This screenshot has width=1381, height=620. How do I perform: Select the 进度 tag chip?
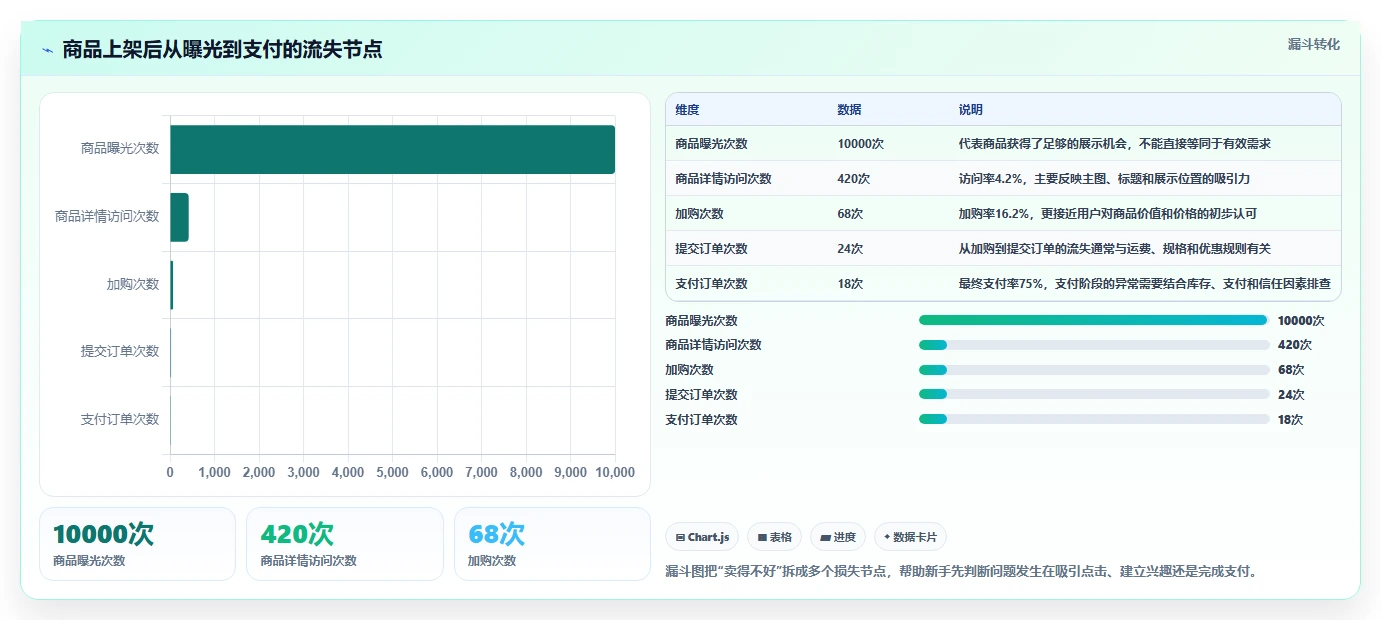[x=838, y=537]
